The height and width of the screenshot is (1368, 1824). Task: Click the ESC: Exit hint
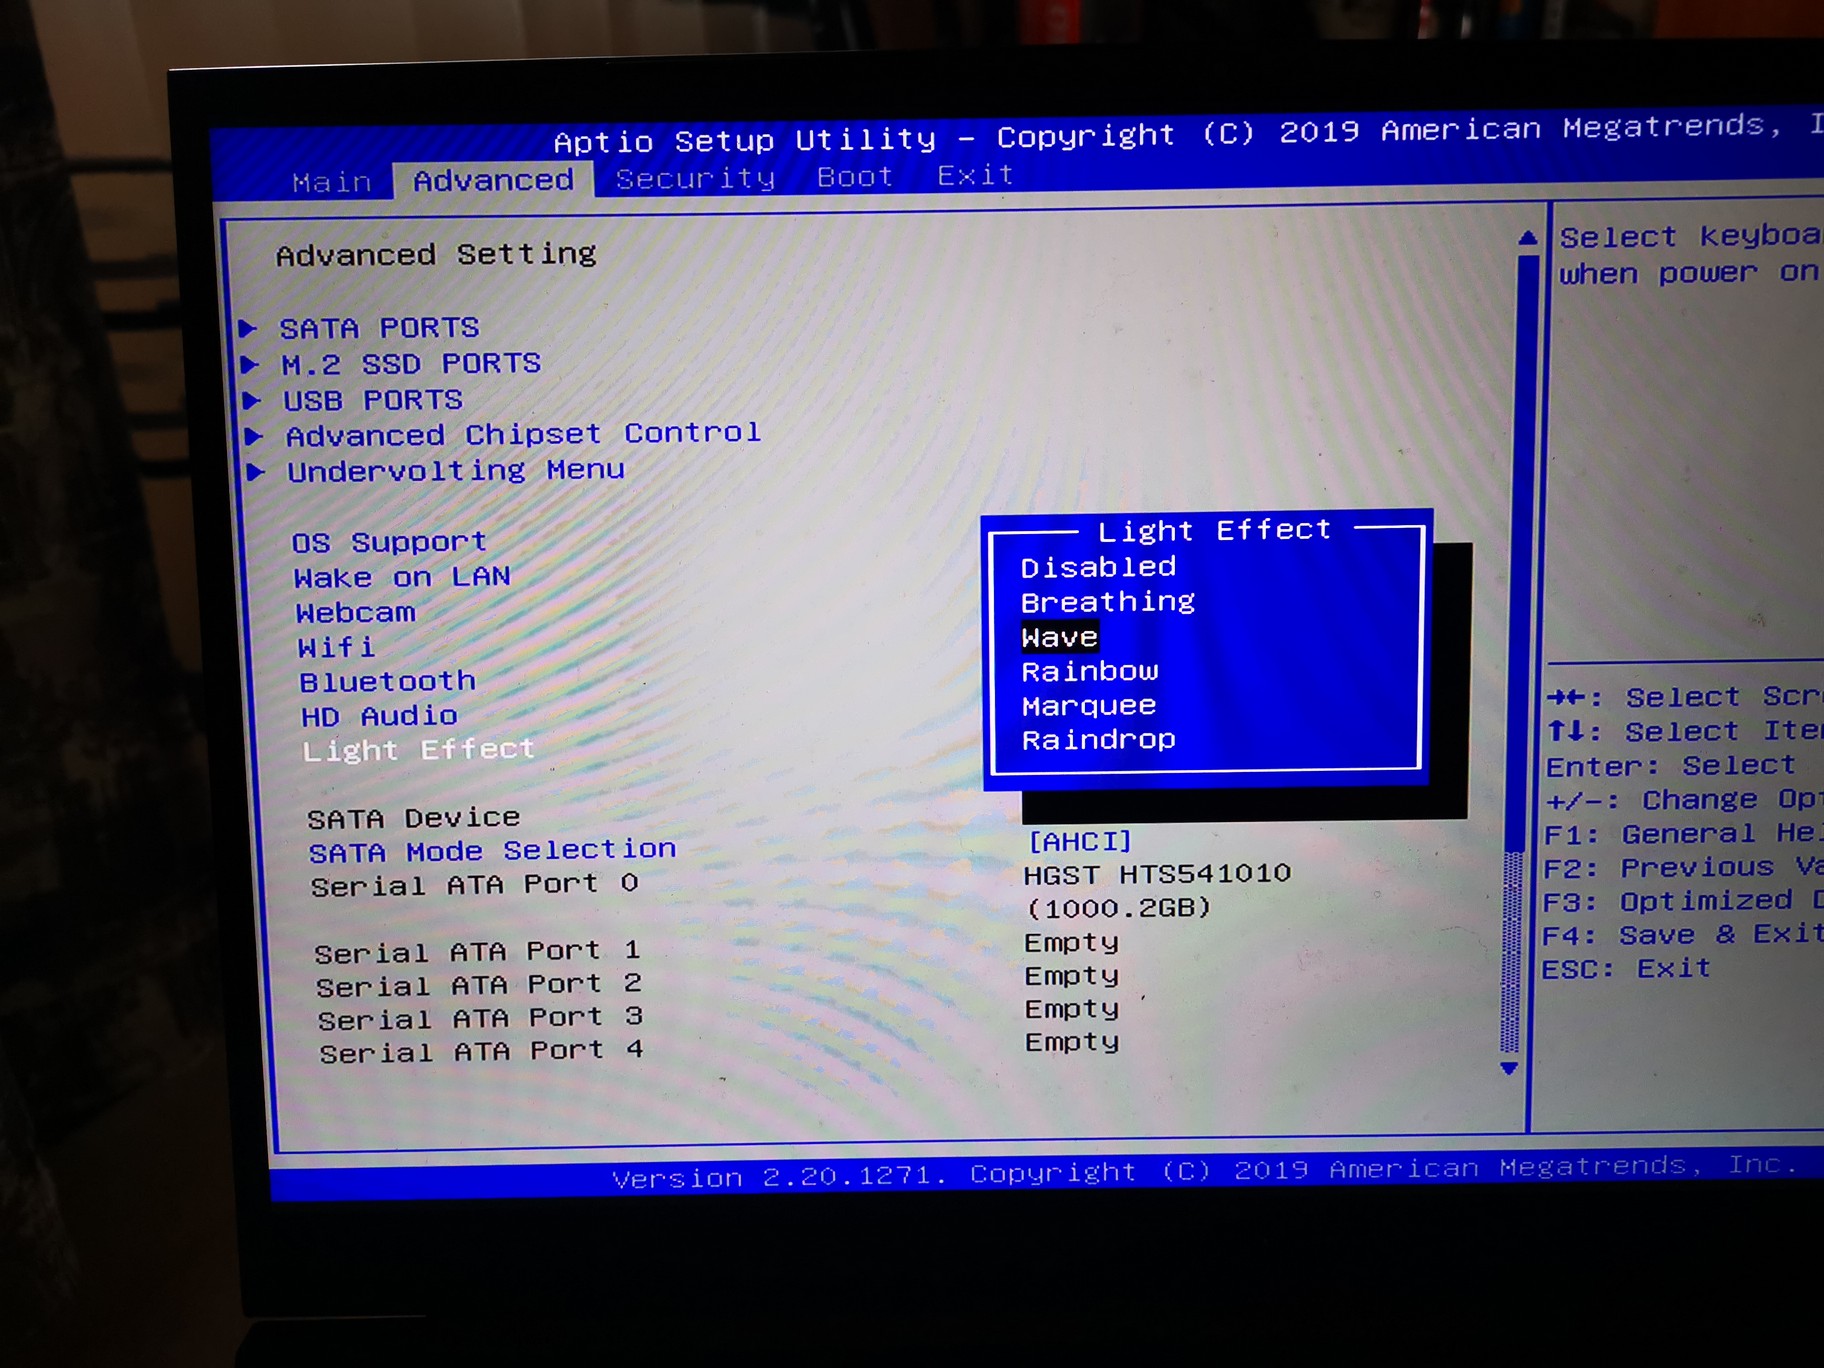[1626, 969]
